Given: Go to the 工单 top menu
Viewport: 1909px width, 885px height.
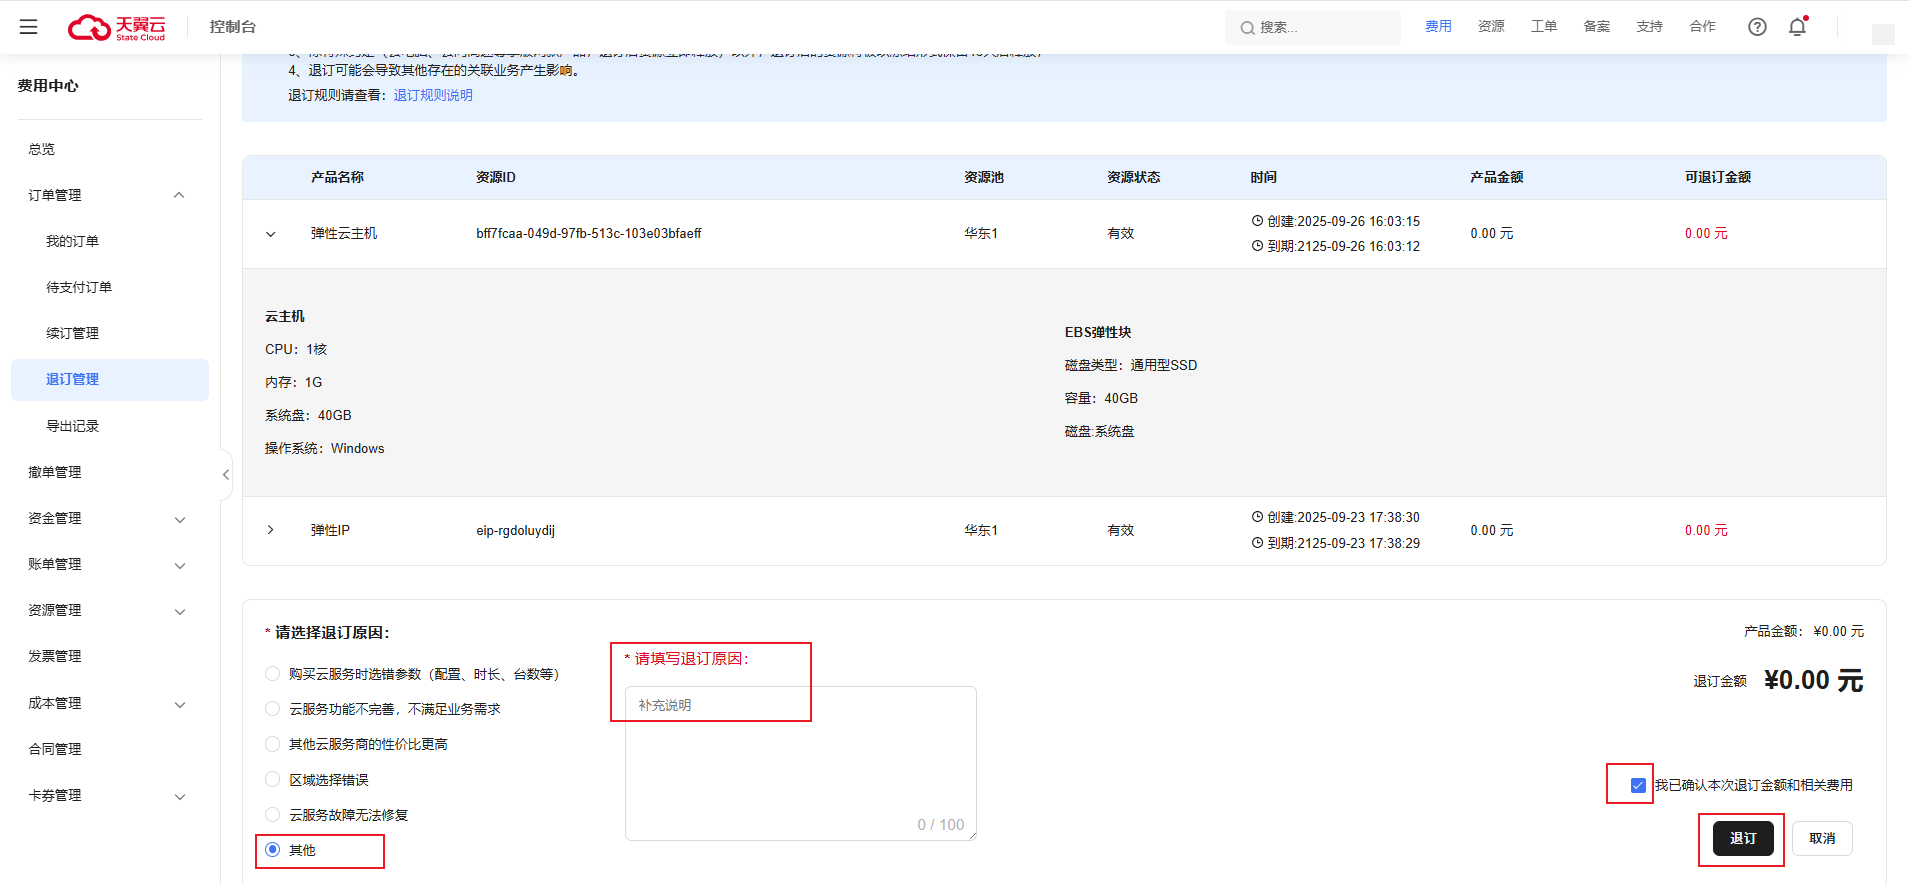Looking at the screenshot, I should pyautogui.click(x=1543, y=27).
